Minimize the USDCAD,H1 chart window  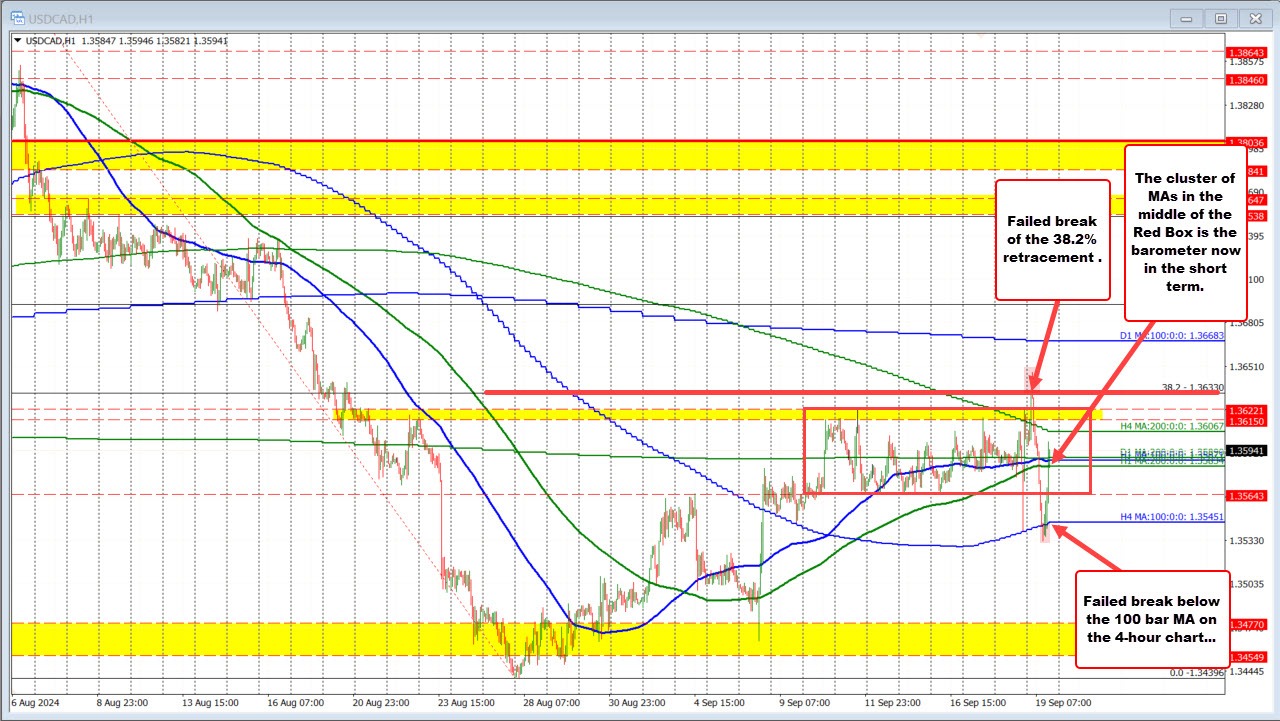tap(1185, 17)
